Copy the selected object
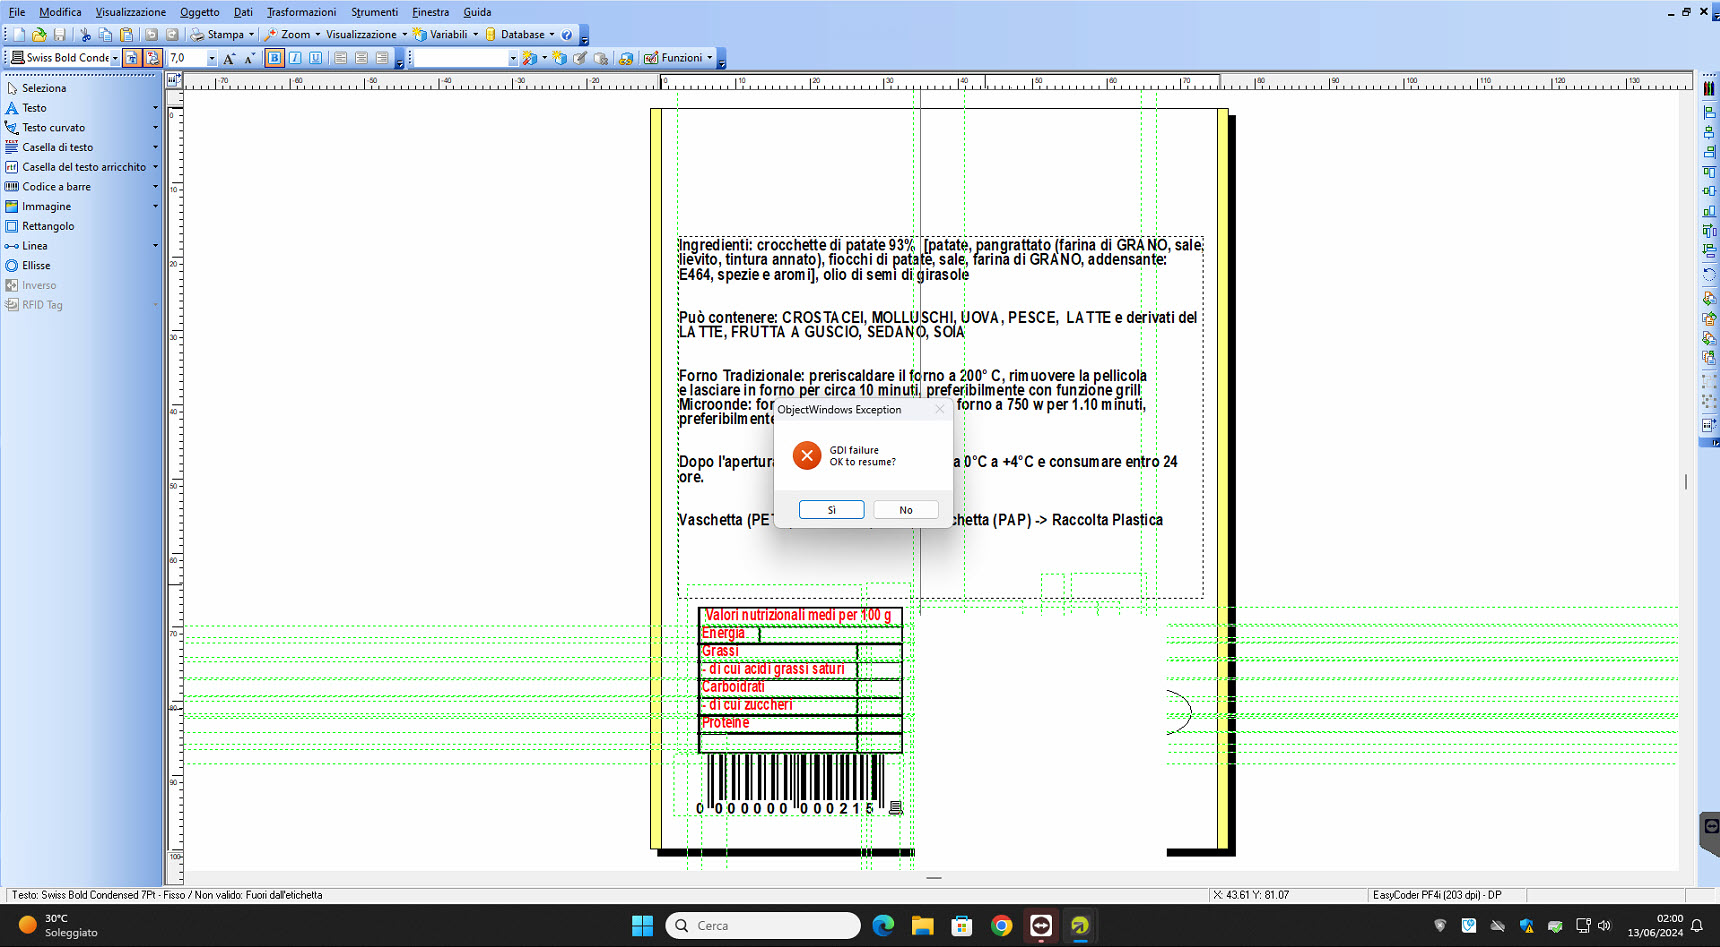The height and width of the screenshot is (947, 1720). (106, 34)
